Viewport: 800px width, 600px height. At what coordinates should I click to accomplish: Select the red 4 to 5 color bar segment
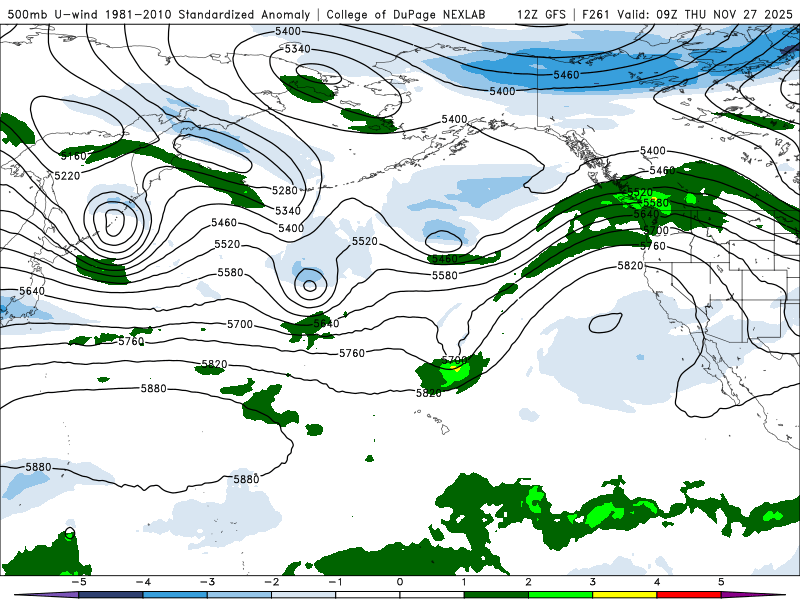coord(689,595)
